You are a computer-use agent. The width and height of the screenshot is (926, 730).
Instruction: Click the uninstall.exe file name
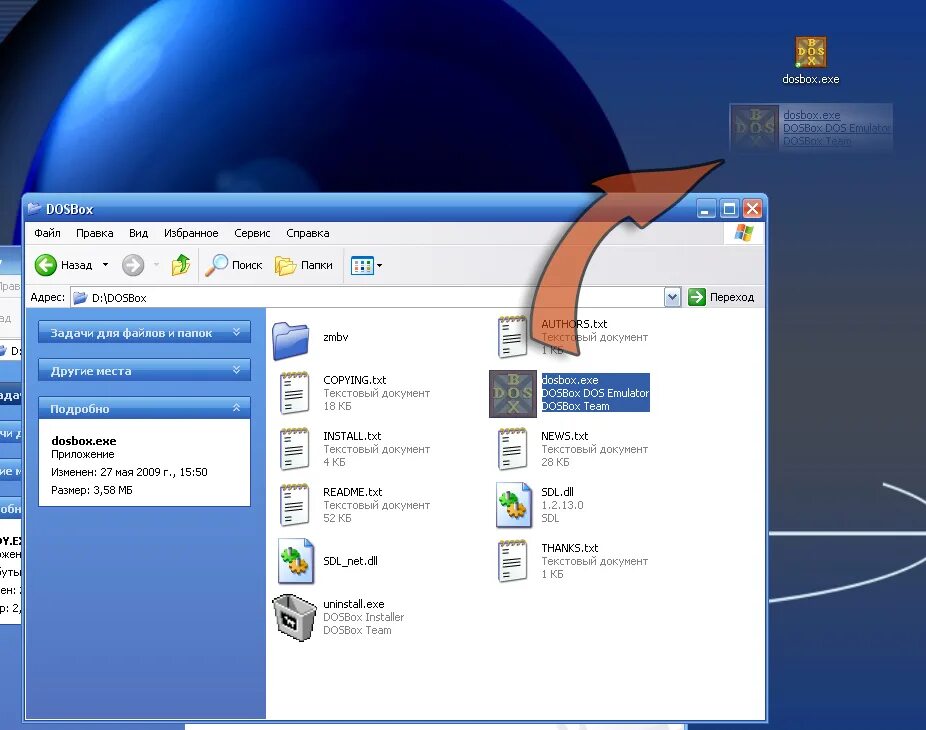point(354,604)
